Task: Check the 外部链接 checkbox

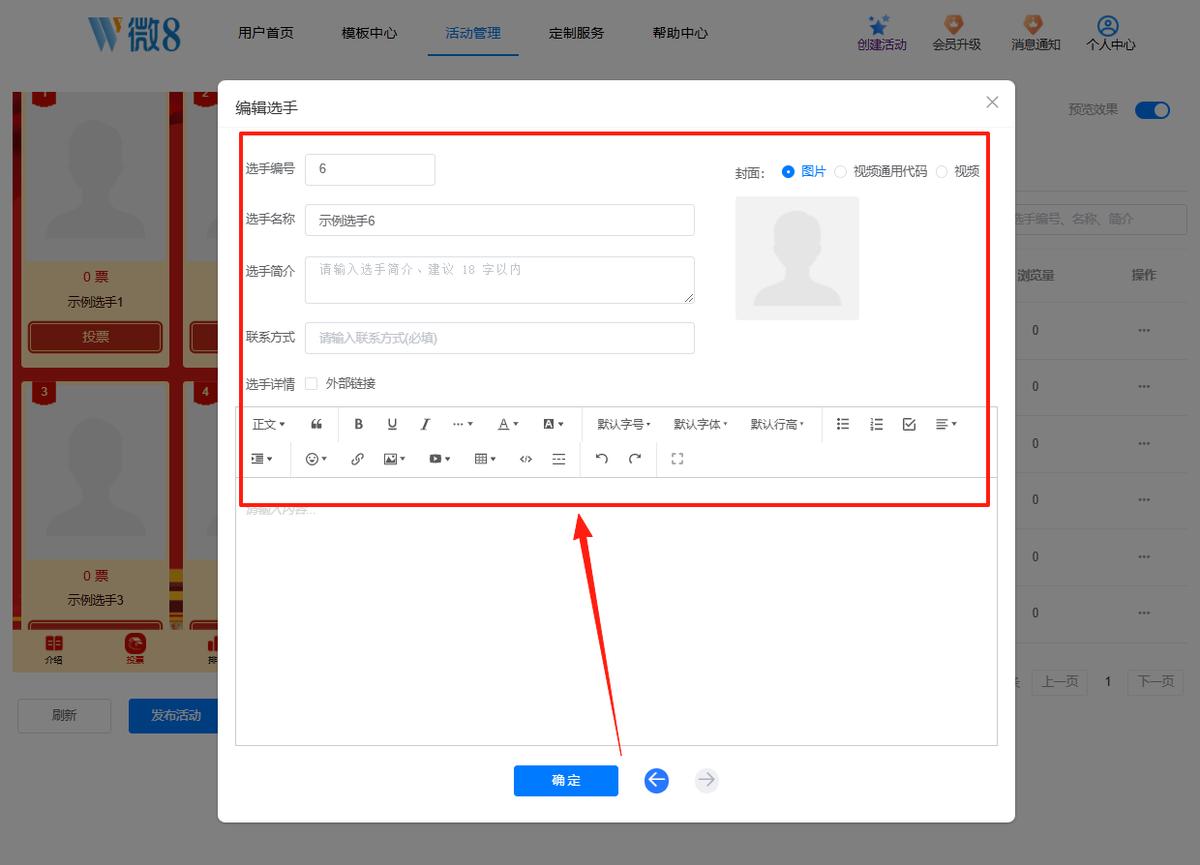Action: 312,384
